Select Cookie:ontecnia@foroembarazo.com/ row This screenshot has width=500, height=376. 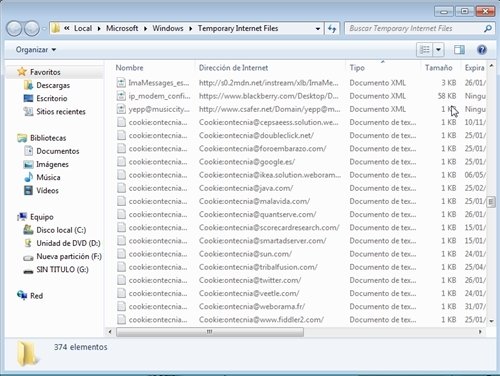coord(301,149)
